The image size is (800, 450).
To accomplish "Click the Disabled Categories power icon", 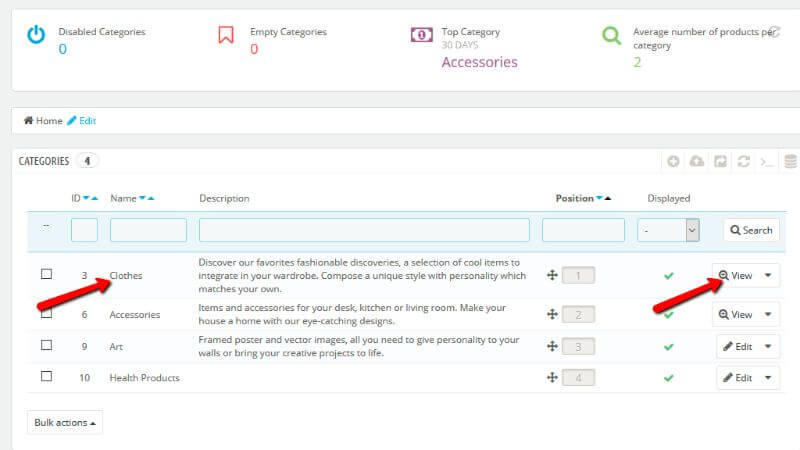I will pos(36,35).
